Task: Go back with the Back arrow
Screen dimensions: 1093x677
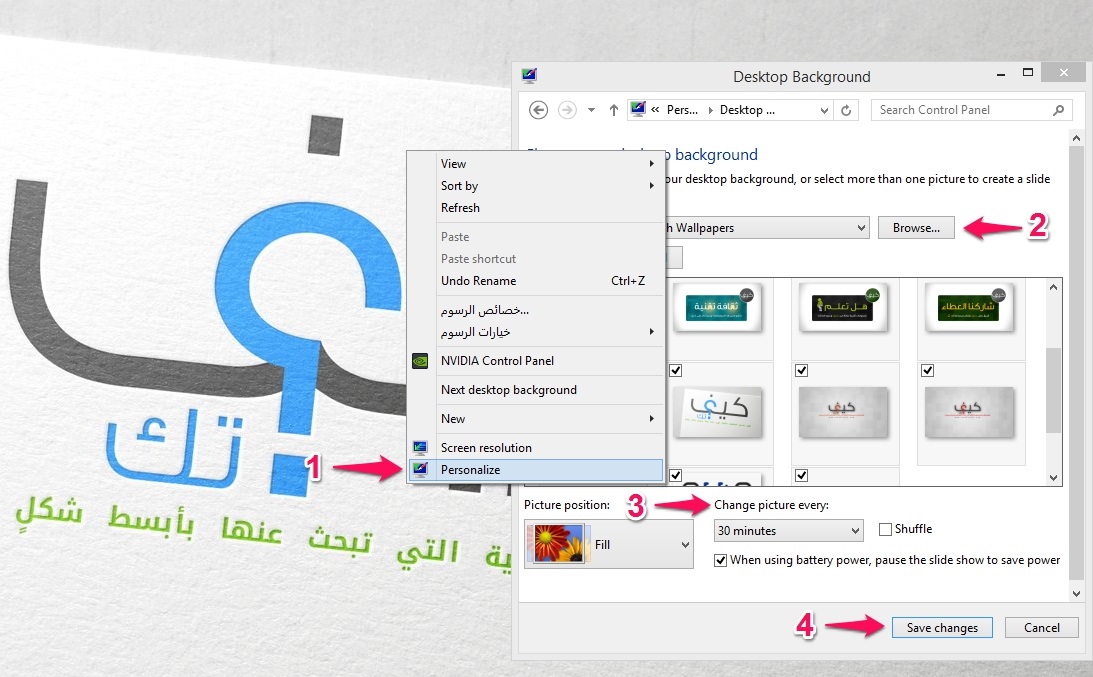Action: pyautogui.click(x=538, y=110)
